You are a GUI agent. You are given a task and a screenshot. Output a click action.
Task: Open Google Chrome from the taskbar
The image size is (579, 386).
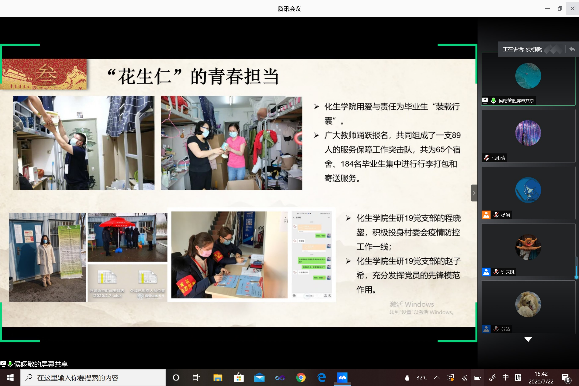point(301,378)
